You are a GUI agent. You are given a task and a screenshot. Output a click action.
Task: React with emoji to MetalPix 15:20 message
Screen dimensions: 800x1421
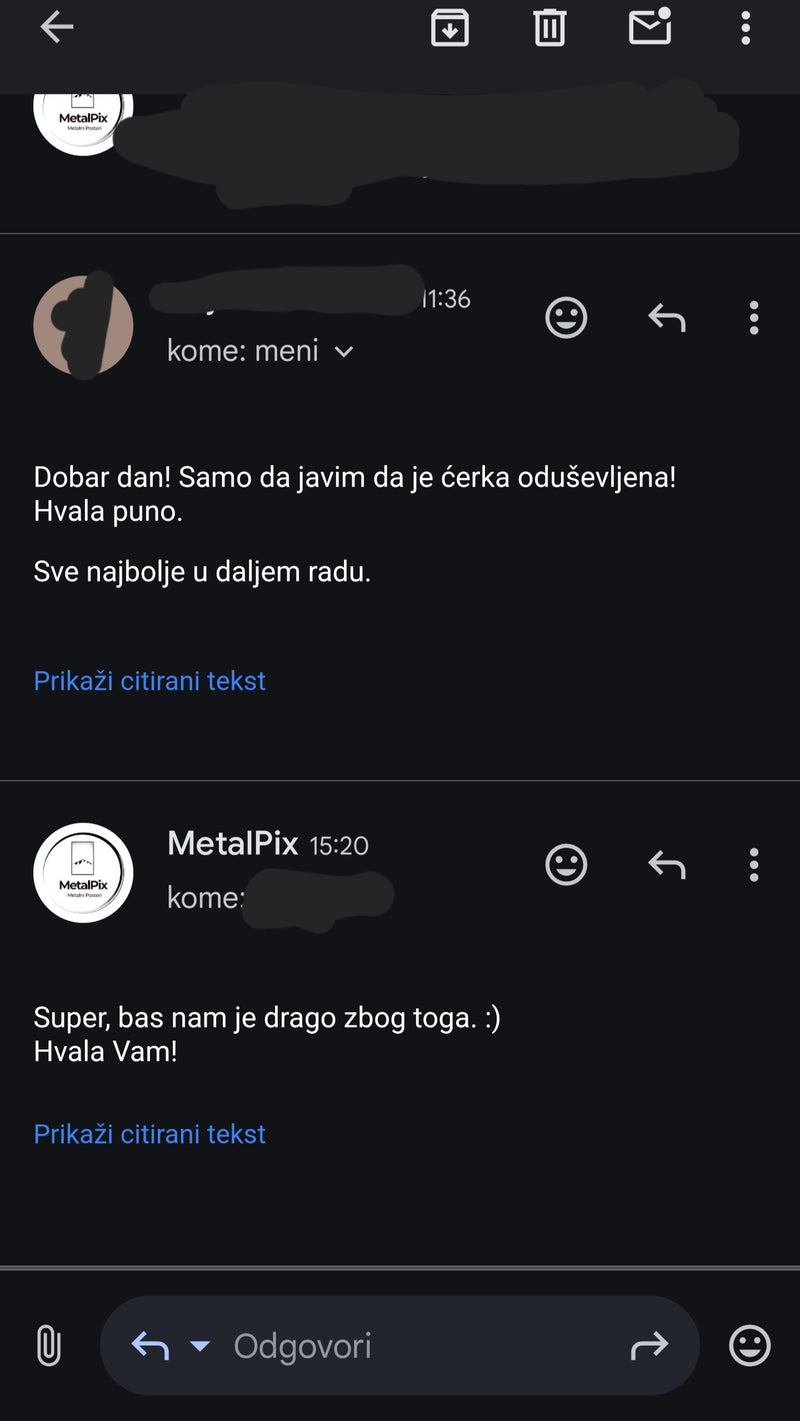point(566,865)
